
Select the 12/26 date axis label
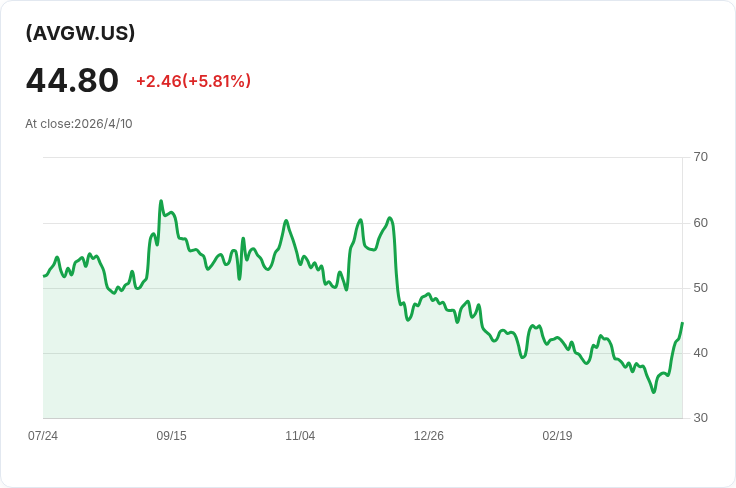[x=429, y=436]
